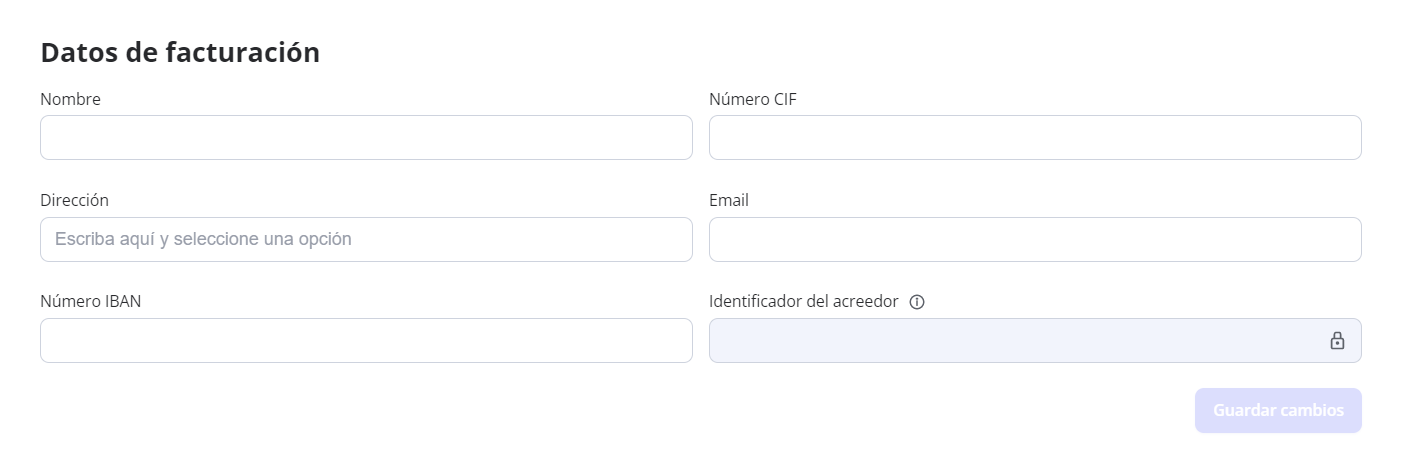Click the empty box for the billing email
This screenshot has height=465, width=1405.
click(1035, 240)
